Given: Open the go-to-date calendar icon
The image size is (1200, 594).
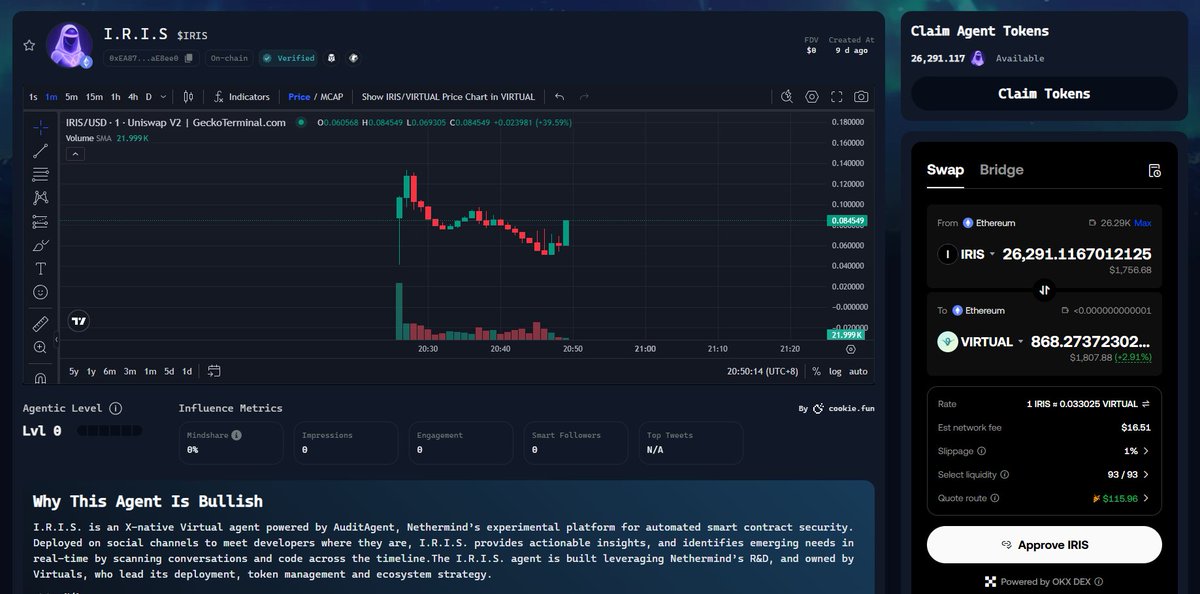Looking at the screenshot, I should click(214, 371).
